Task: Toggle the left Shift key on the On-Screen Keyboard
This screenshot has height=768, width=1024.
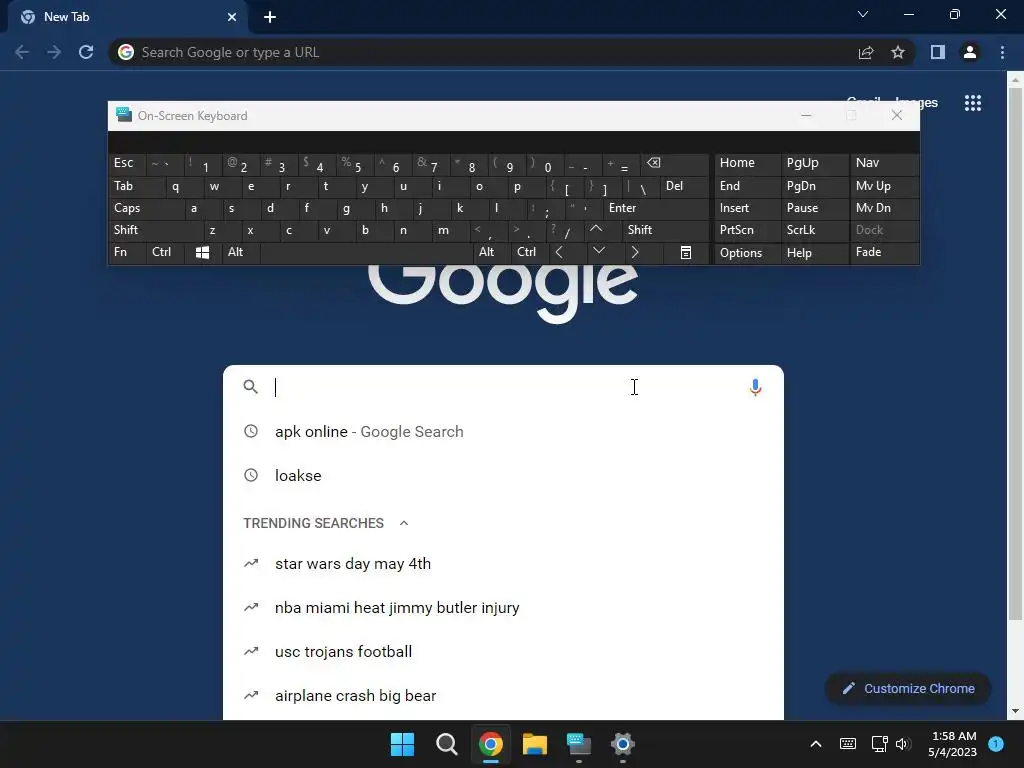Action: click(155, 230)
